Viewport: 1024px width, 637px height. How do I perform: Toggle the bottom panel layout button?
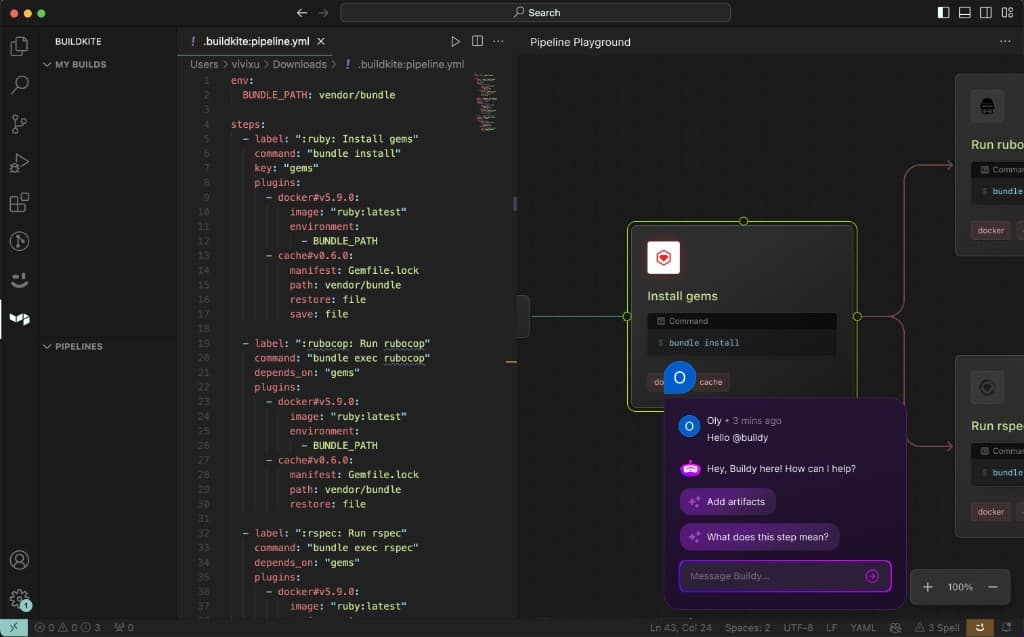click(965, 13)
